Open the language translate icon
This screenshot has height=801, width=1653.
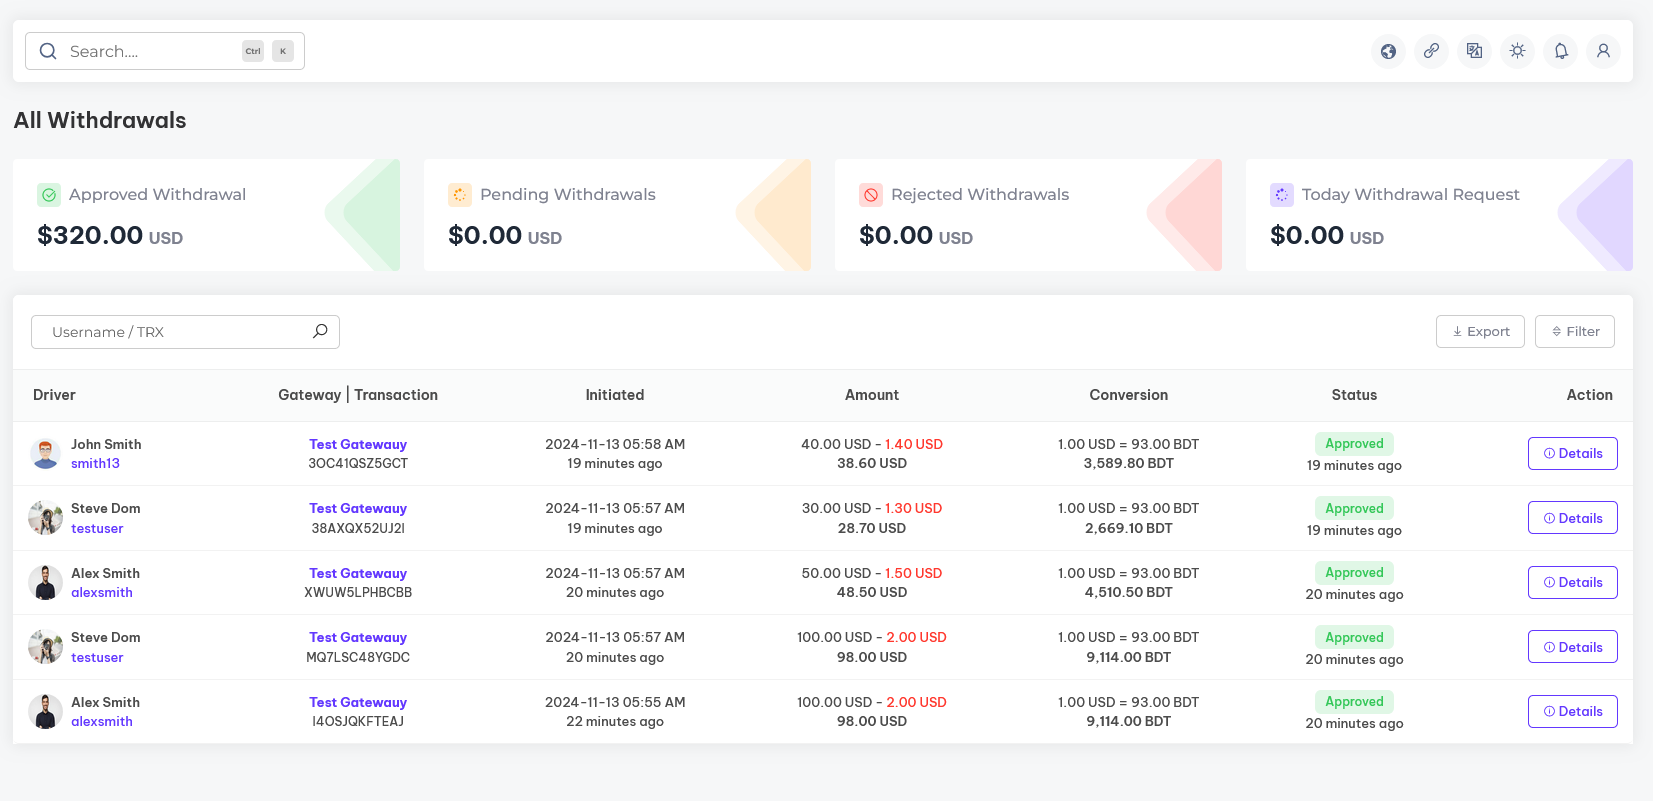tap(1474, 51)
